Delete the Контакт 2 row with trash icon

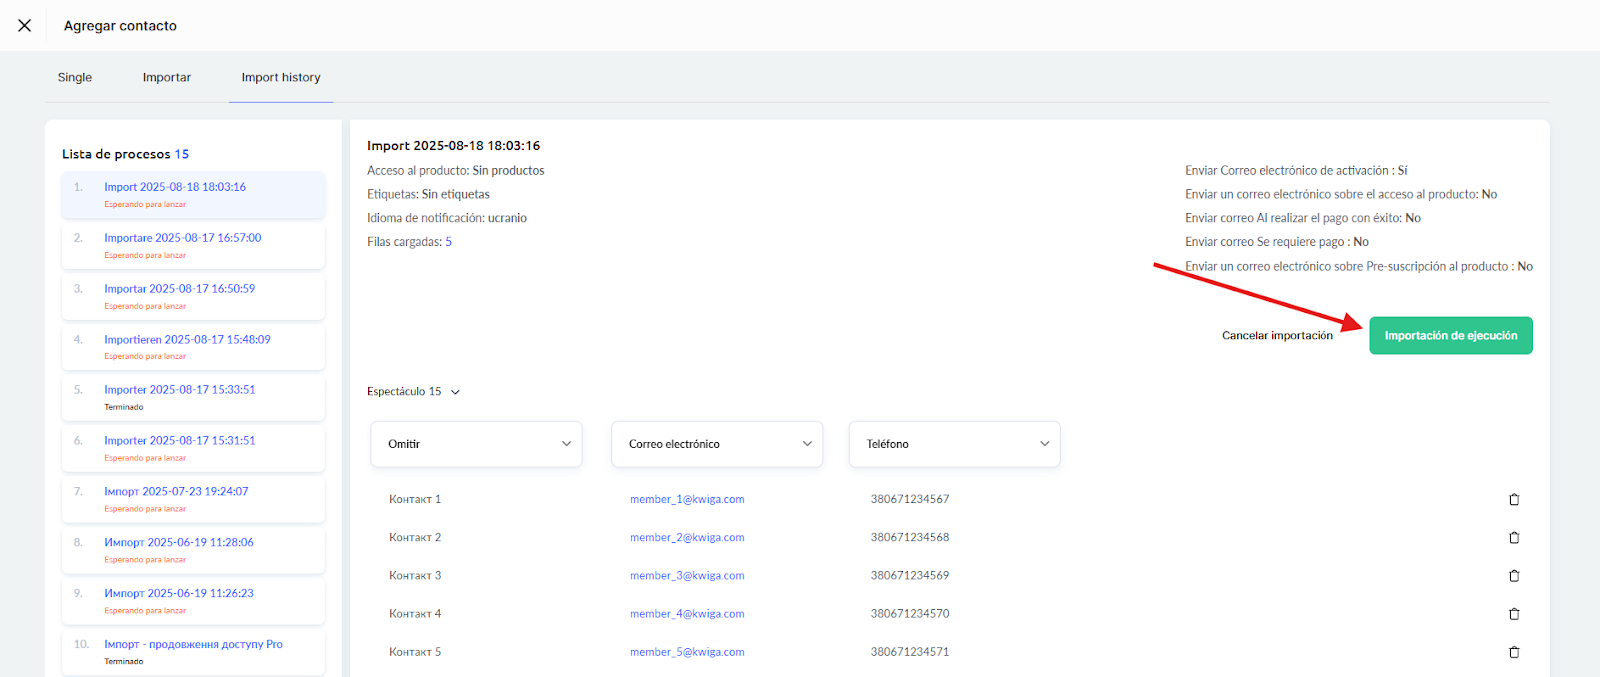click(x=1514, y=538)
